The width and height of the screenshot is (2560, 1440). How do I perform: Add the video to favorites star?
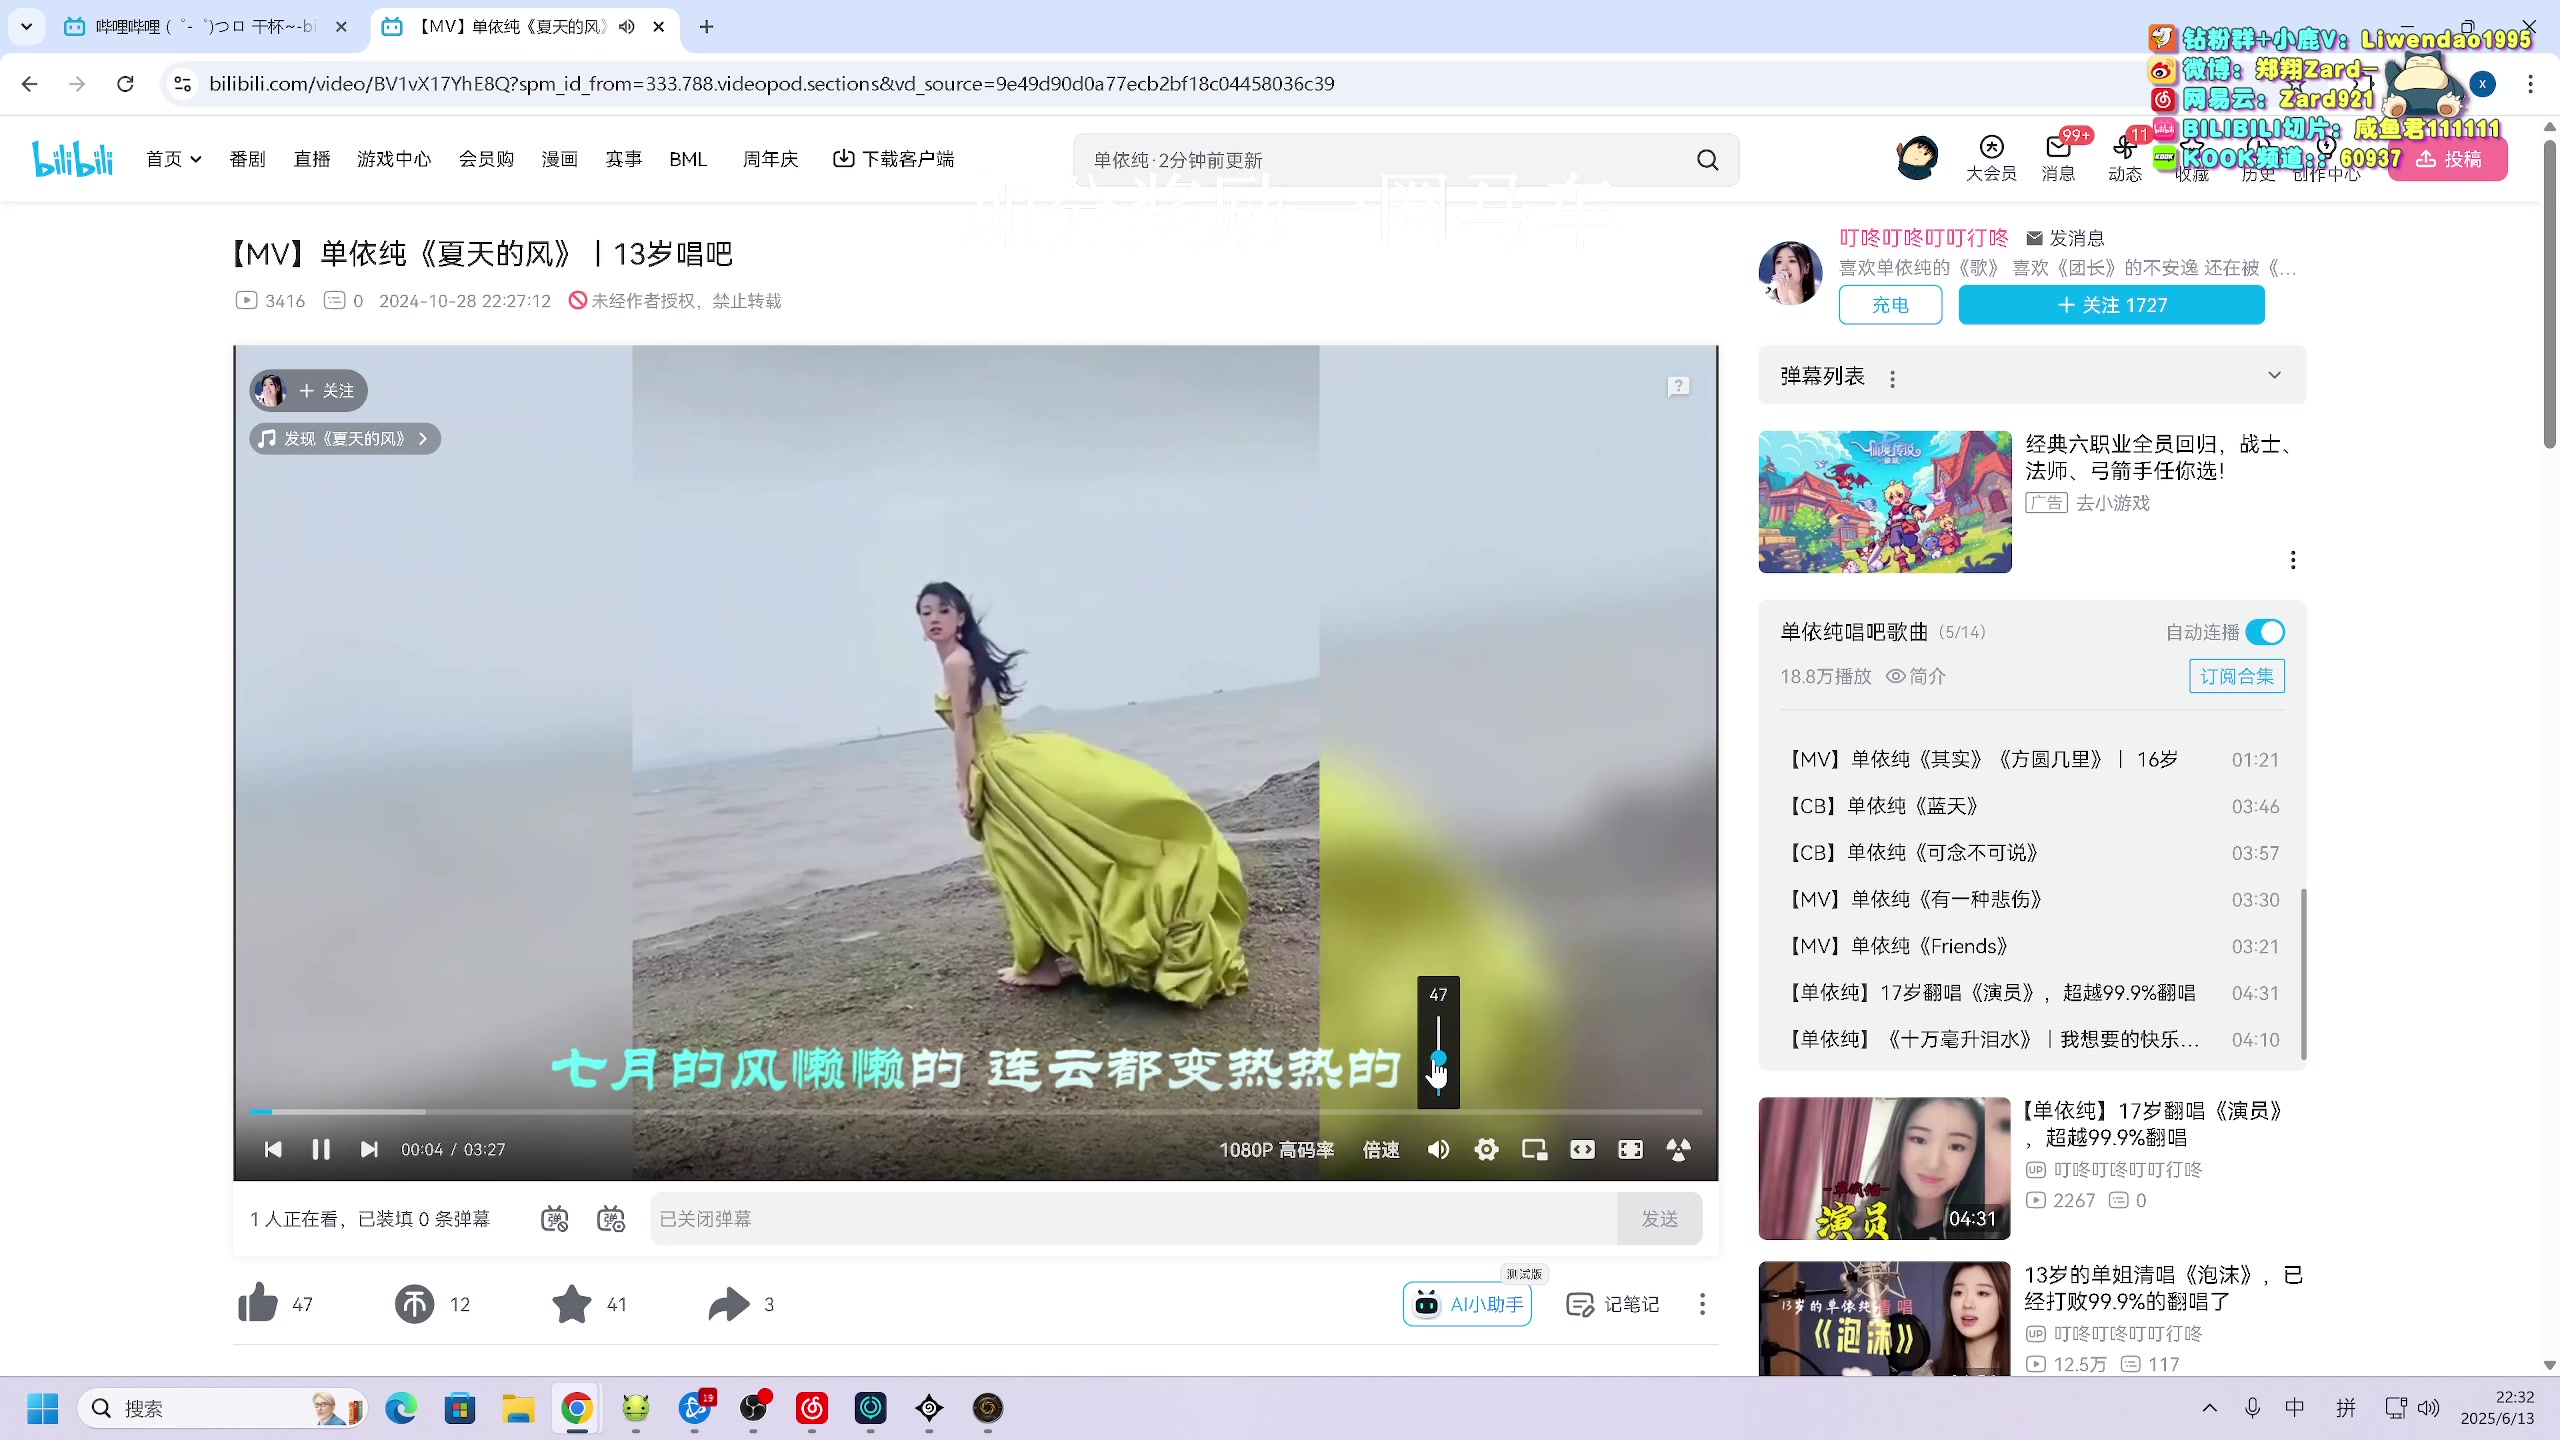pyautogui.click(x=572, y=1303)
